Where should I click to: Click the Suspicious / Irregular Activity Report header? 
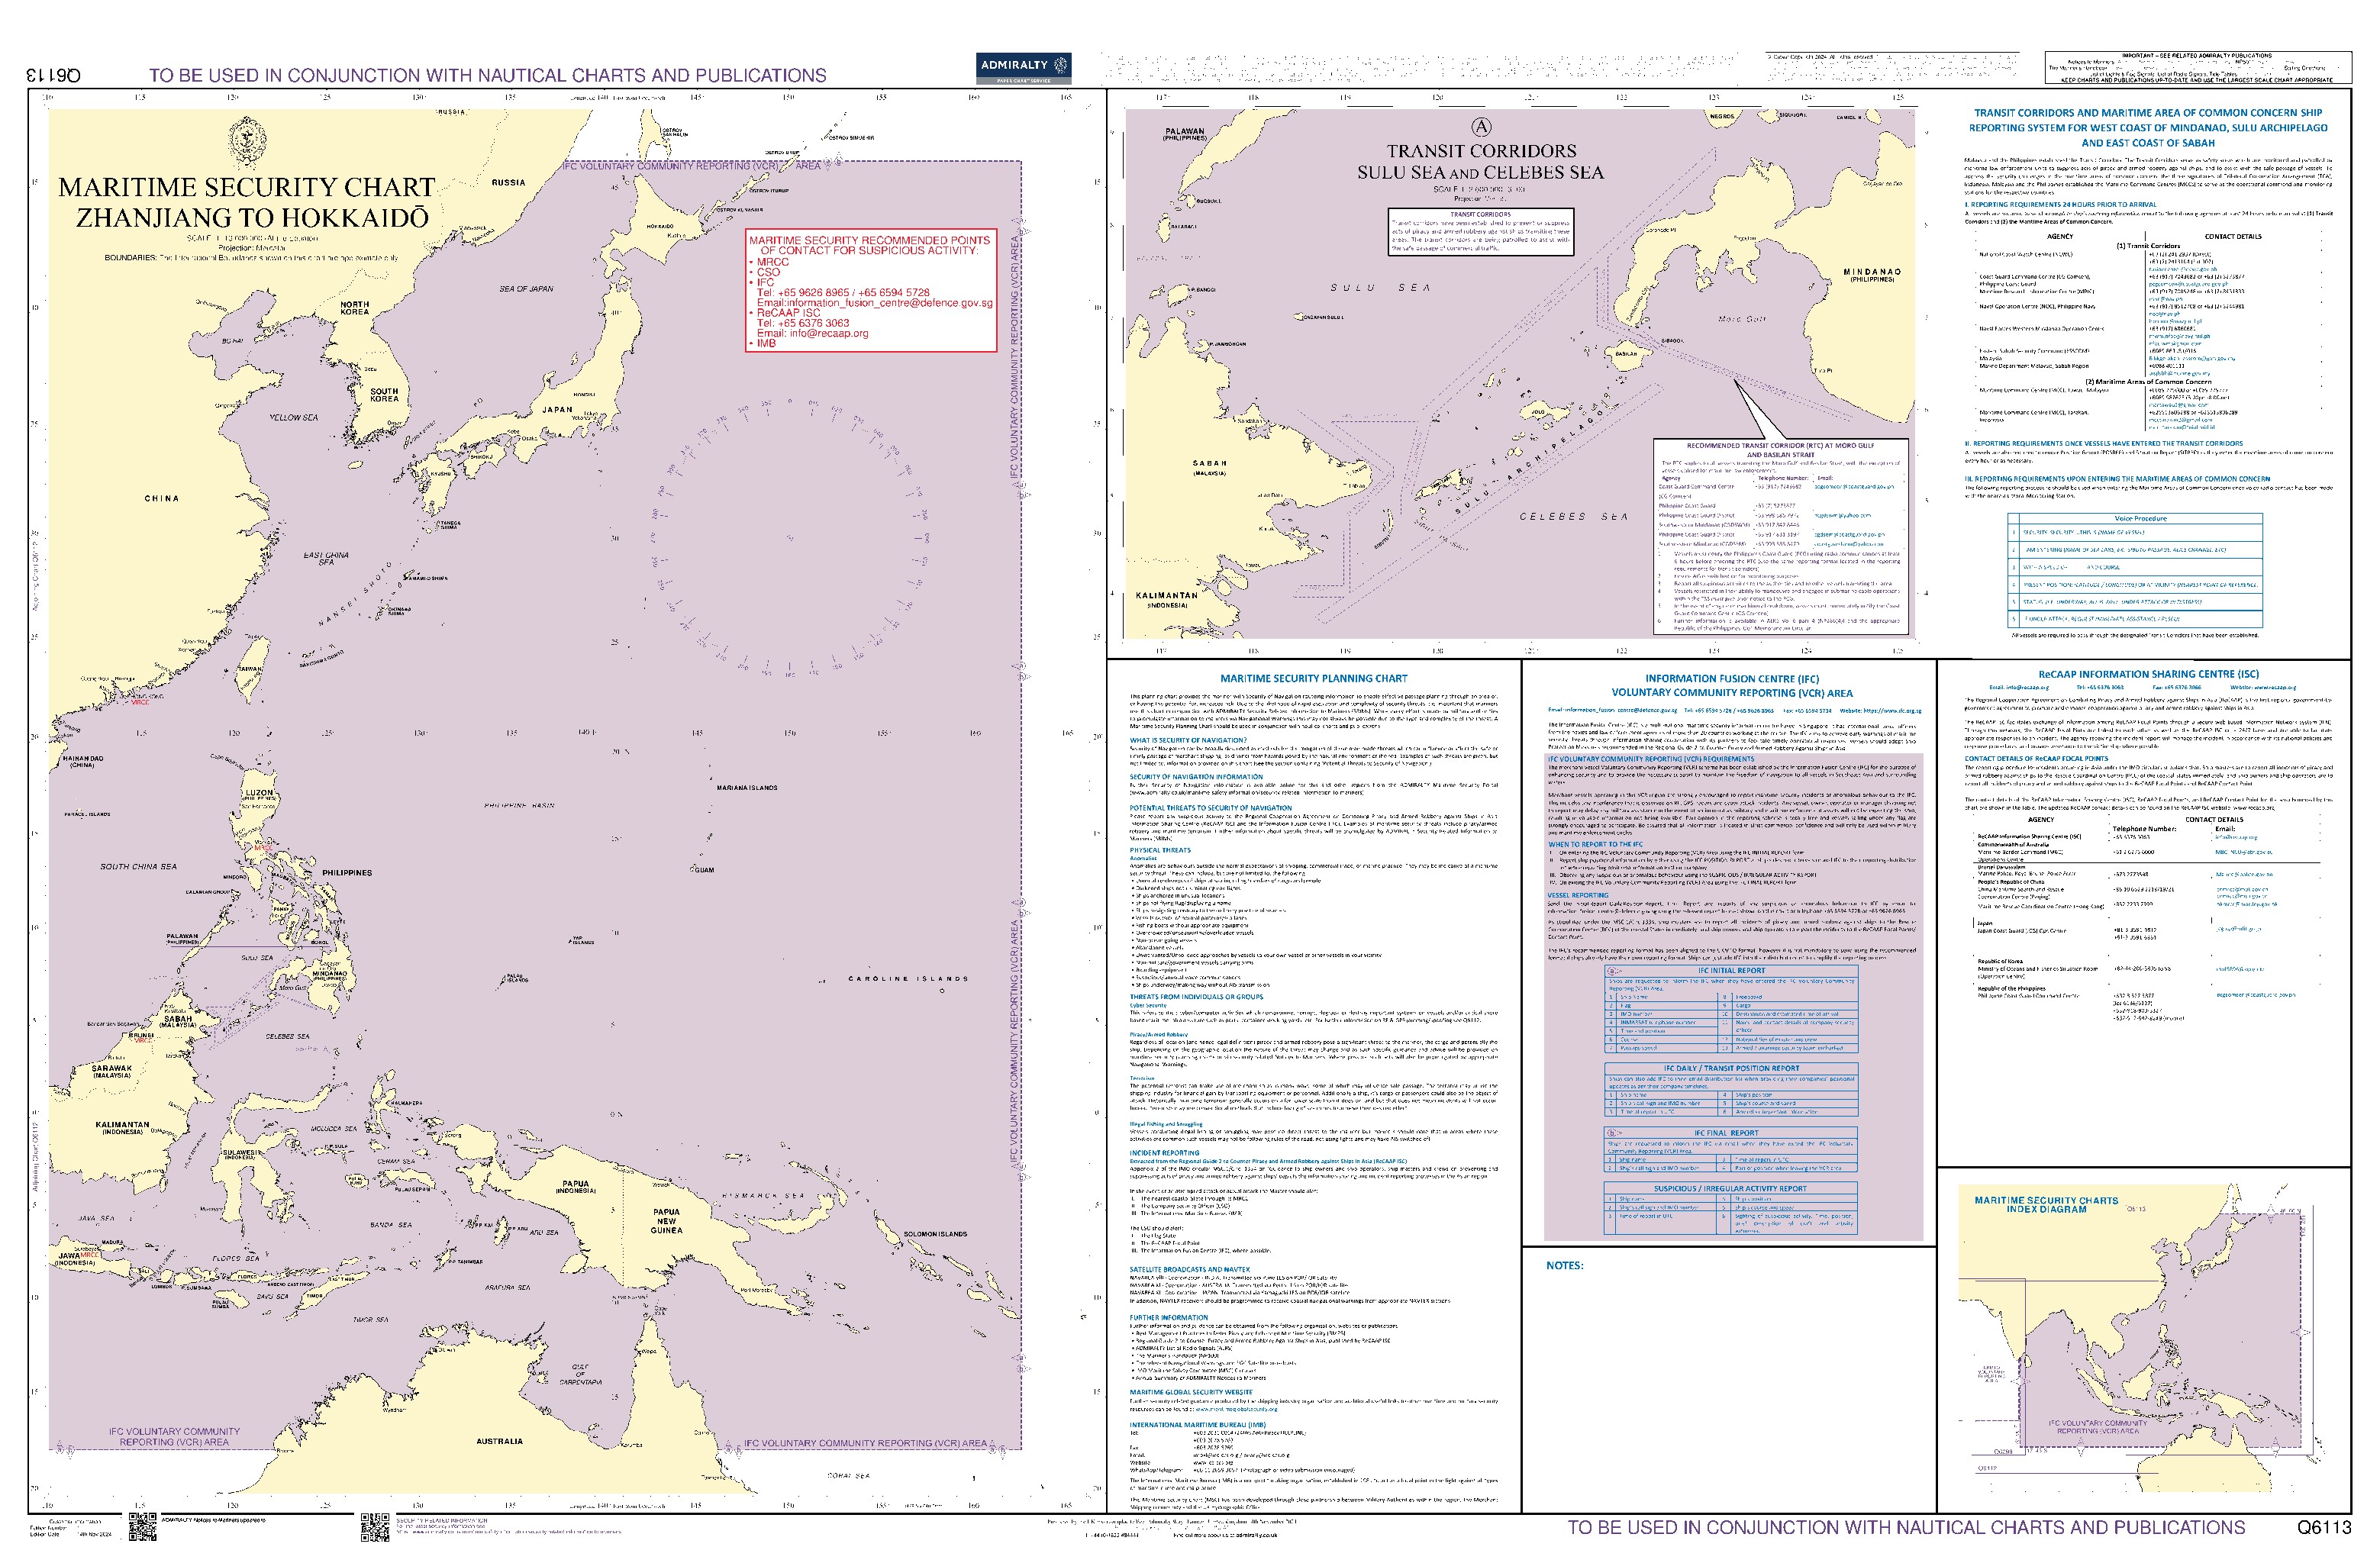pyautogui.click(x=1730, y=1189)
